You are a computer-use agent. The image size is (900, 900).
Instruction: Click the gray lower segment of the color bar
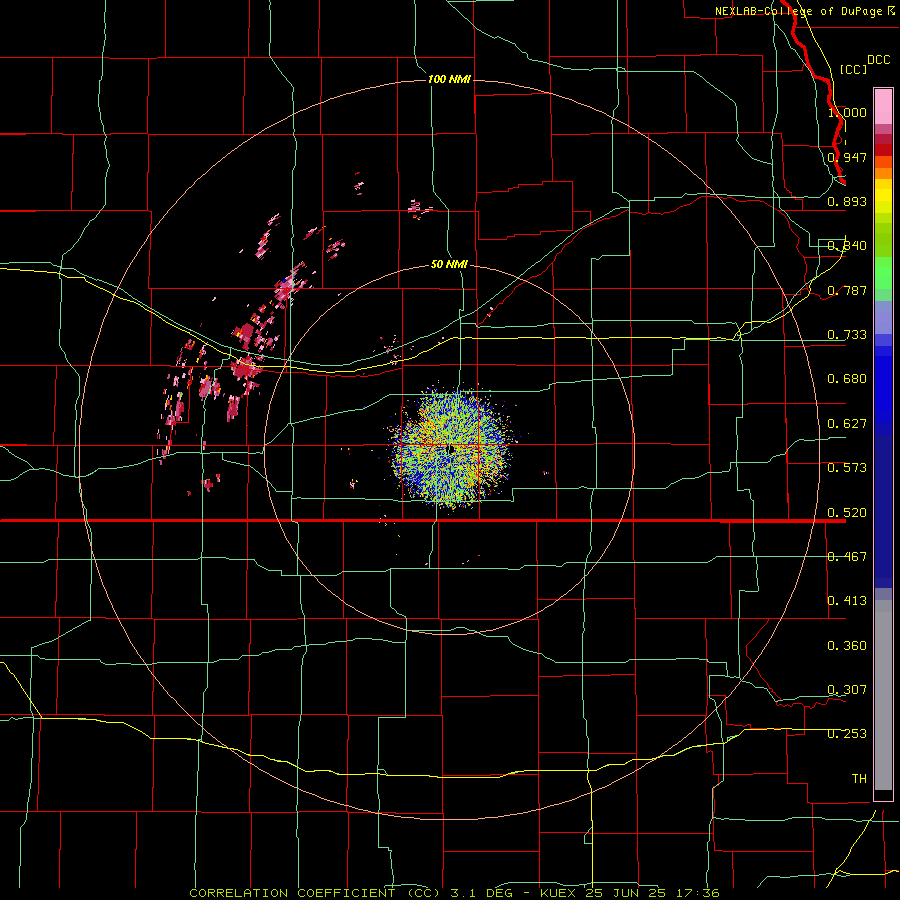coord(883,695)
